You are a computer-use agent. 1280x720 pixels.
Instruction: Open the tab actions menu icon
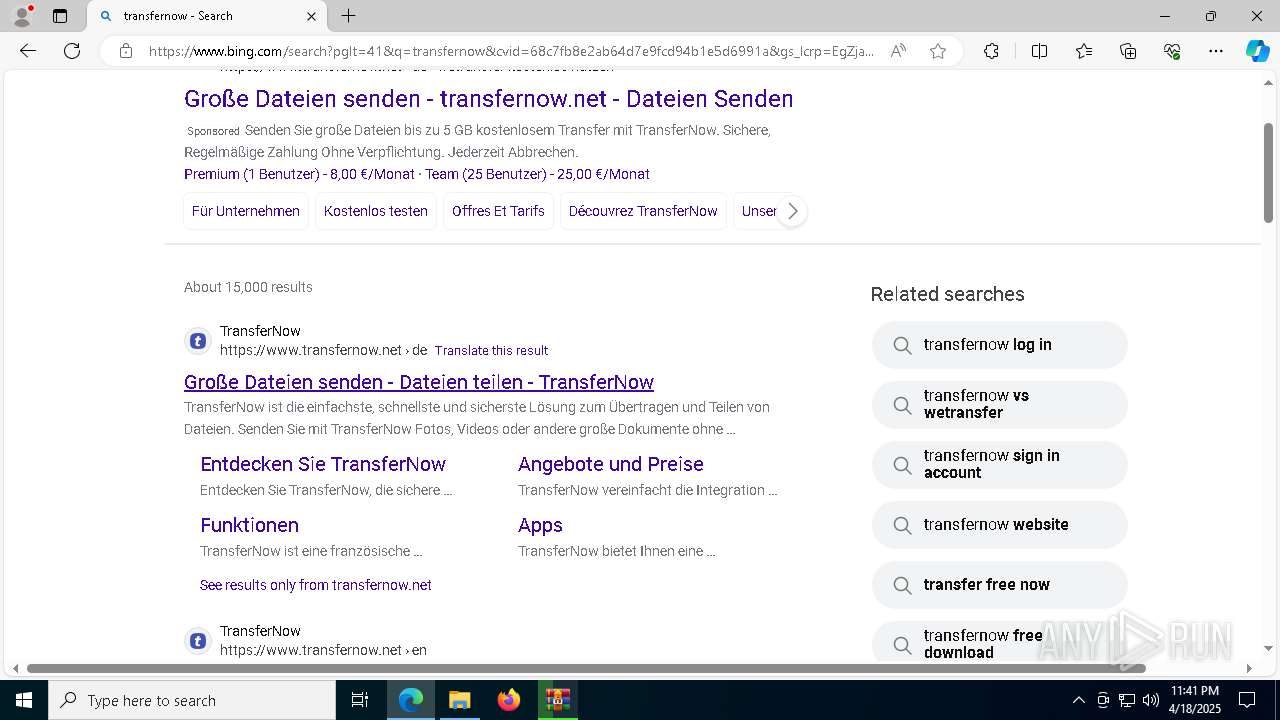(60, 16)
